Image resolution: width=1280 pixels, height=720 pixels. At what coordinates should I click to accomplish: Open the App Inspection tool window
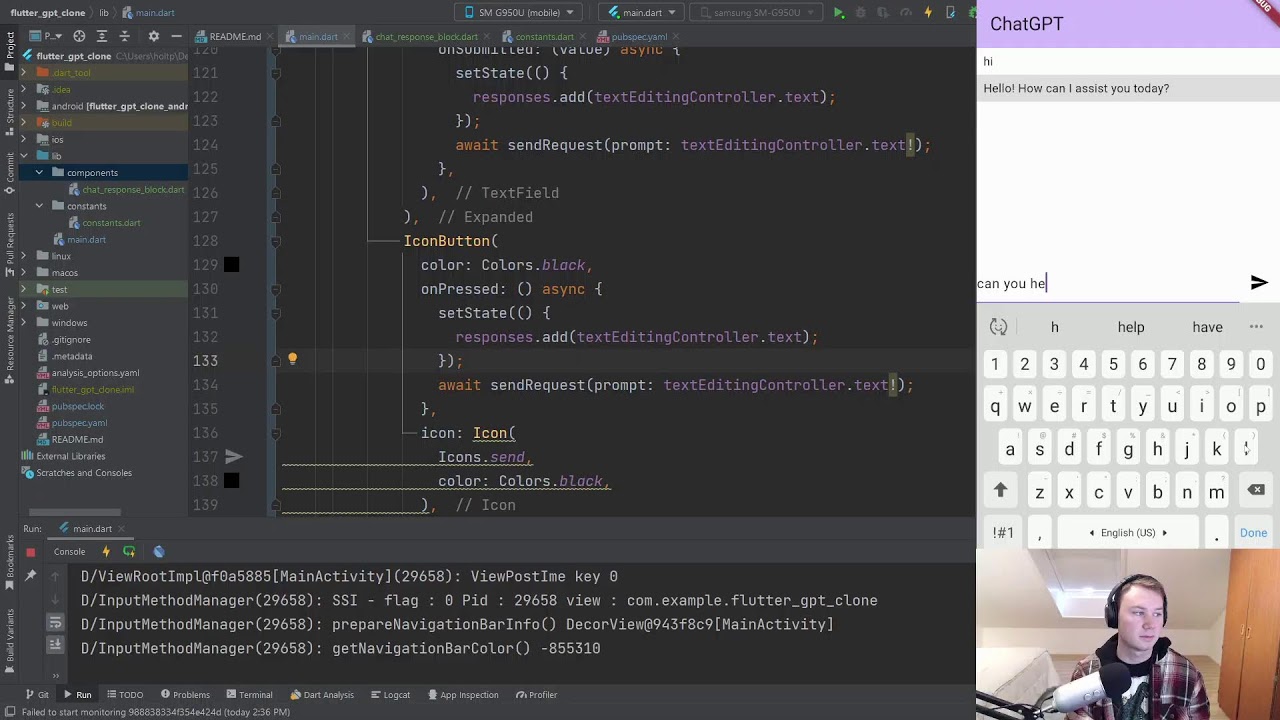[462, 695]
